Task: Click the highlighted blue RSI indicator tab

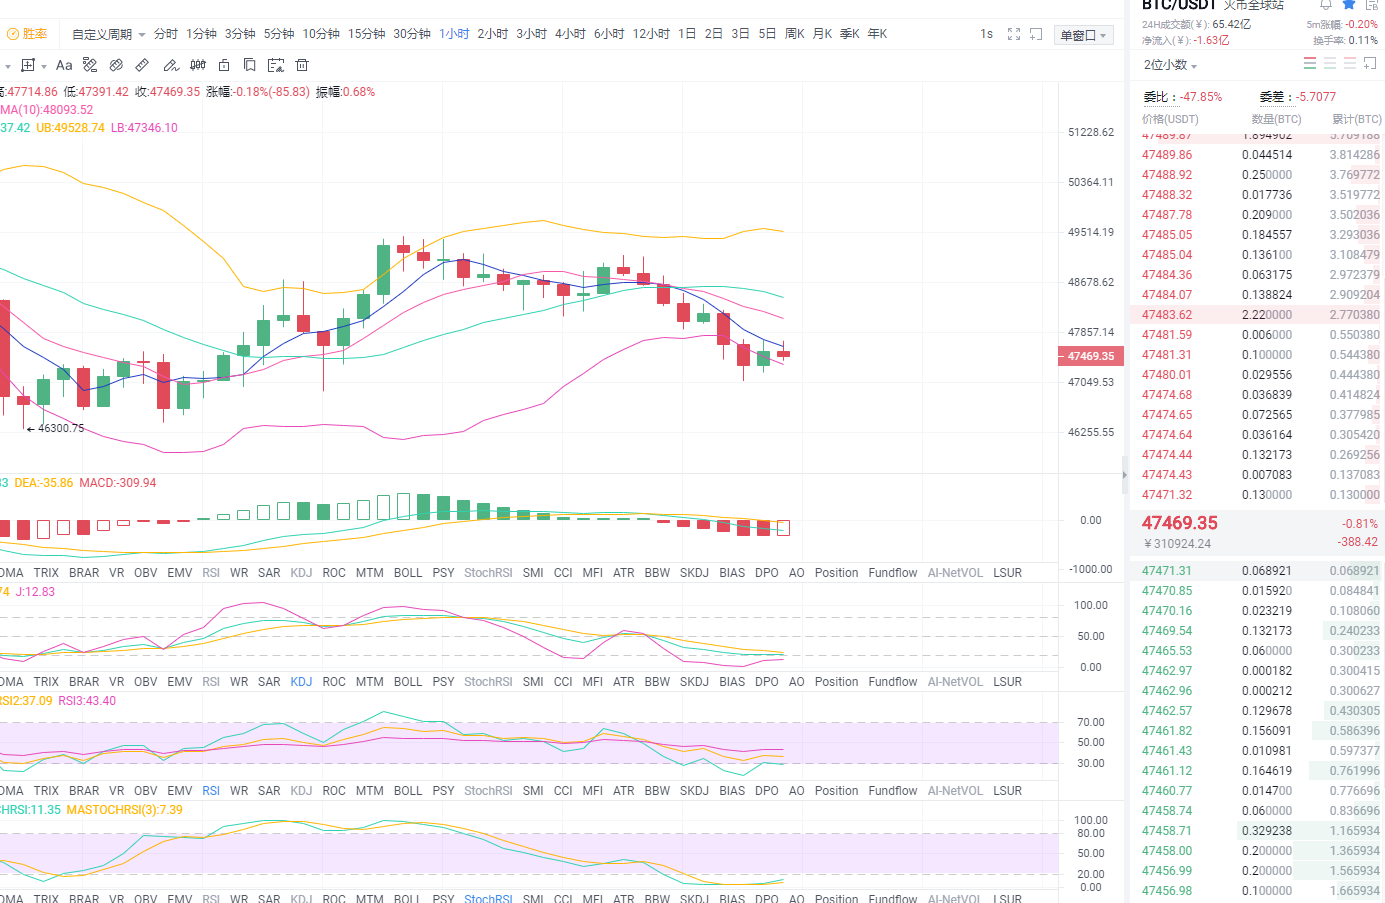Action: [x=211, y=791]
